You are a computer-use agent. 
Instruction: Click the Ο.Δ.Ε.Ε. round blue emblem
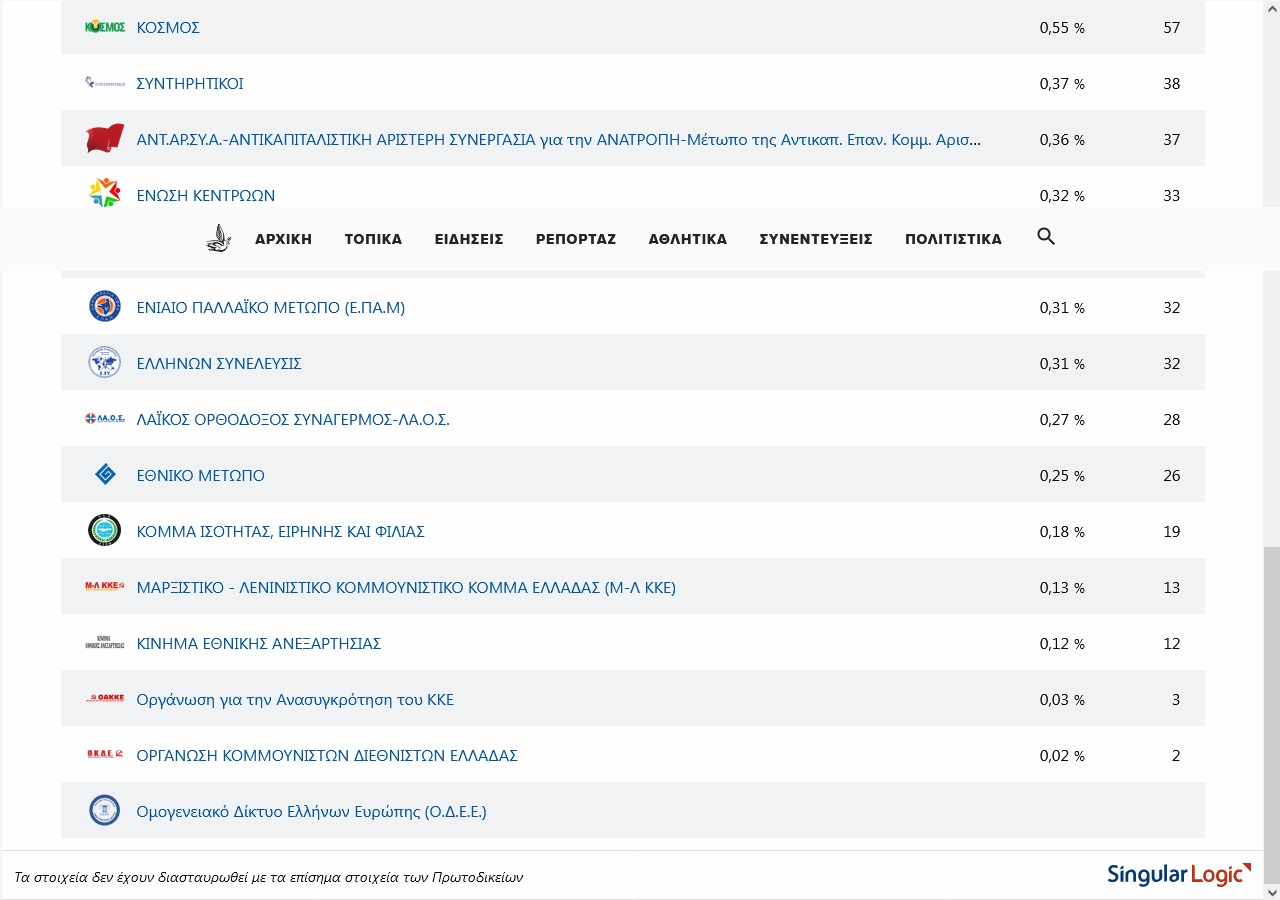click(x=105, y=811)
